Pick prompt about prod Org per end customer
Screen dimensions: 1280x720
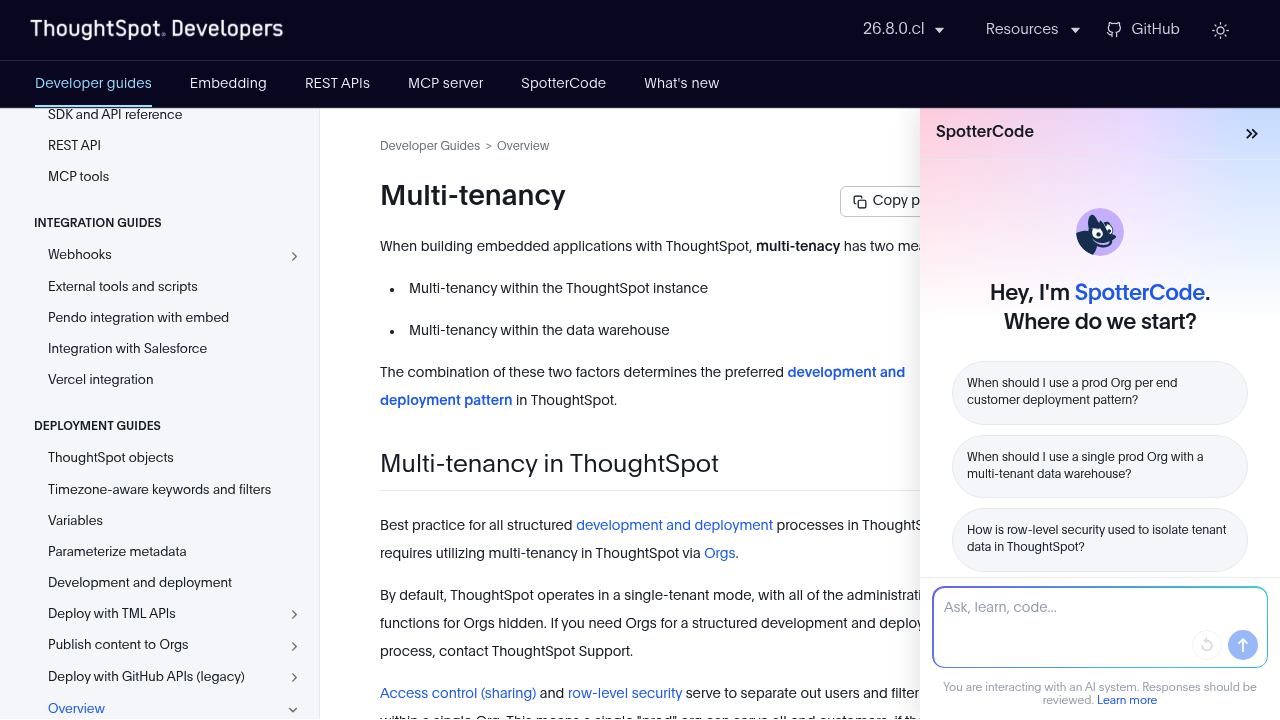click(x=1100, y=392)
